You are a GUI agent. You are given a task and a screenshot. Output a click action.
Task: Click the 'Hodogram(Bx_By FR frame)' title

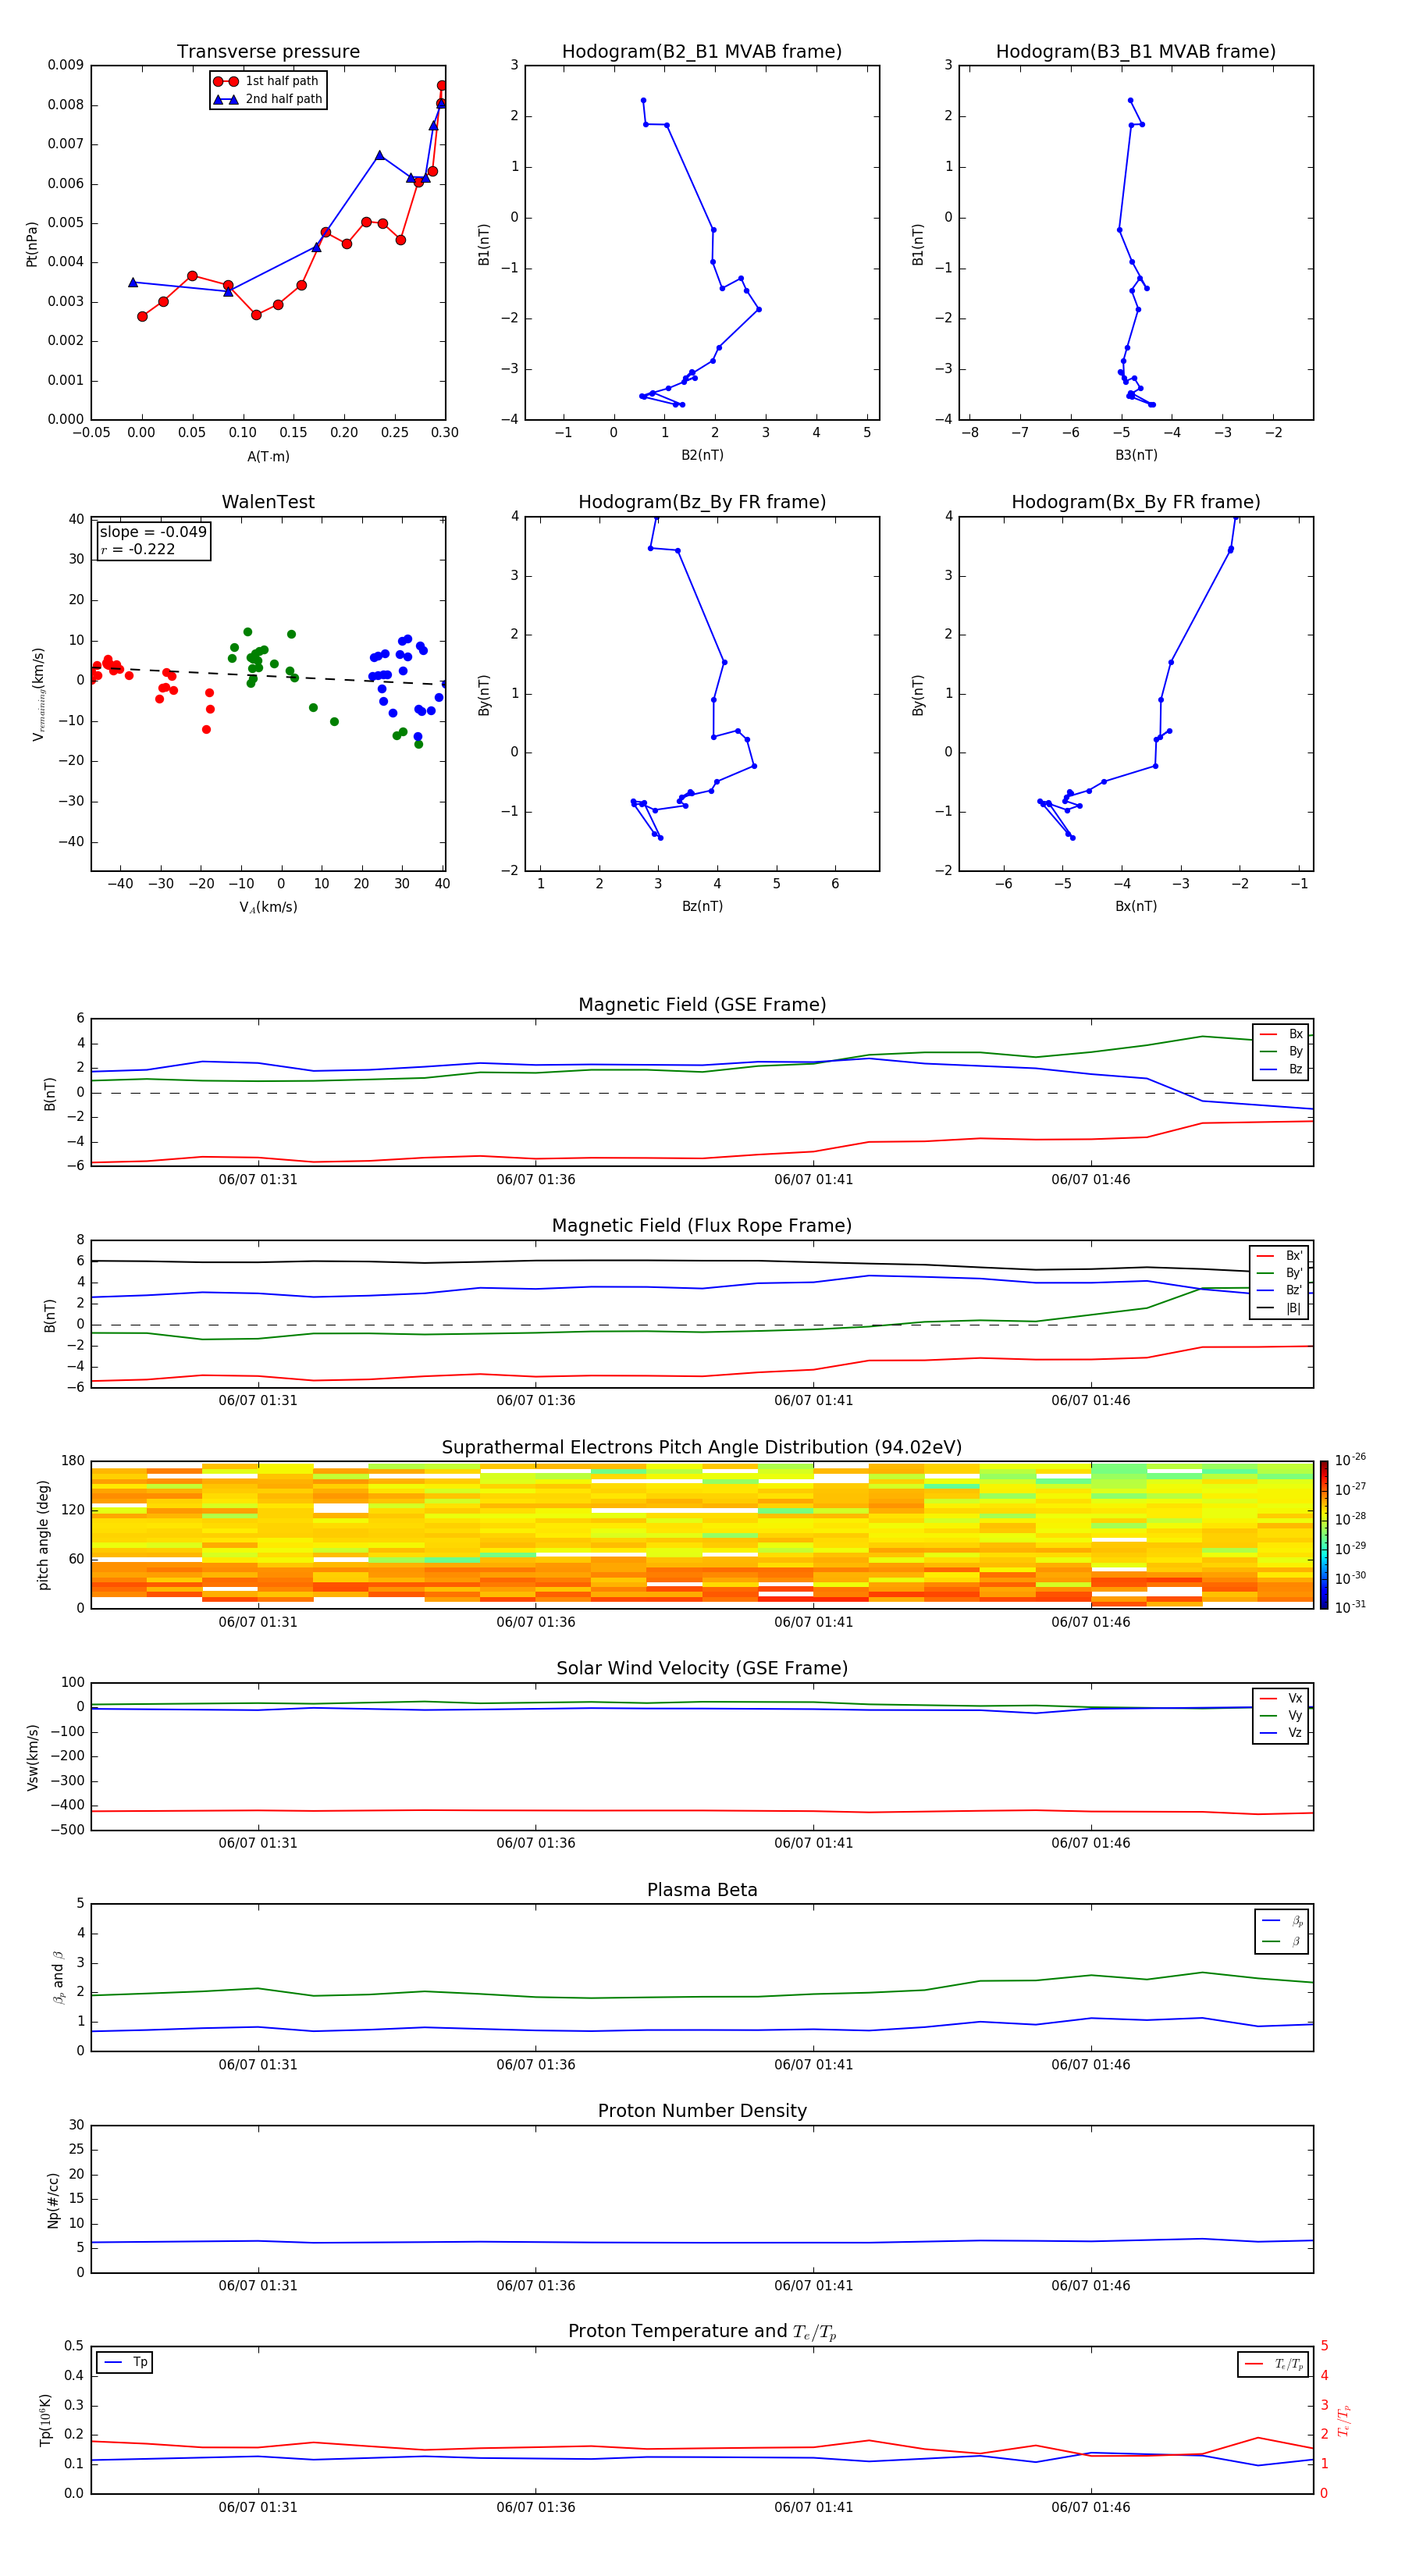click(1136, 502)
